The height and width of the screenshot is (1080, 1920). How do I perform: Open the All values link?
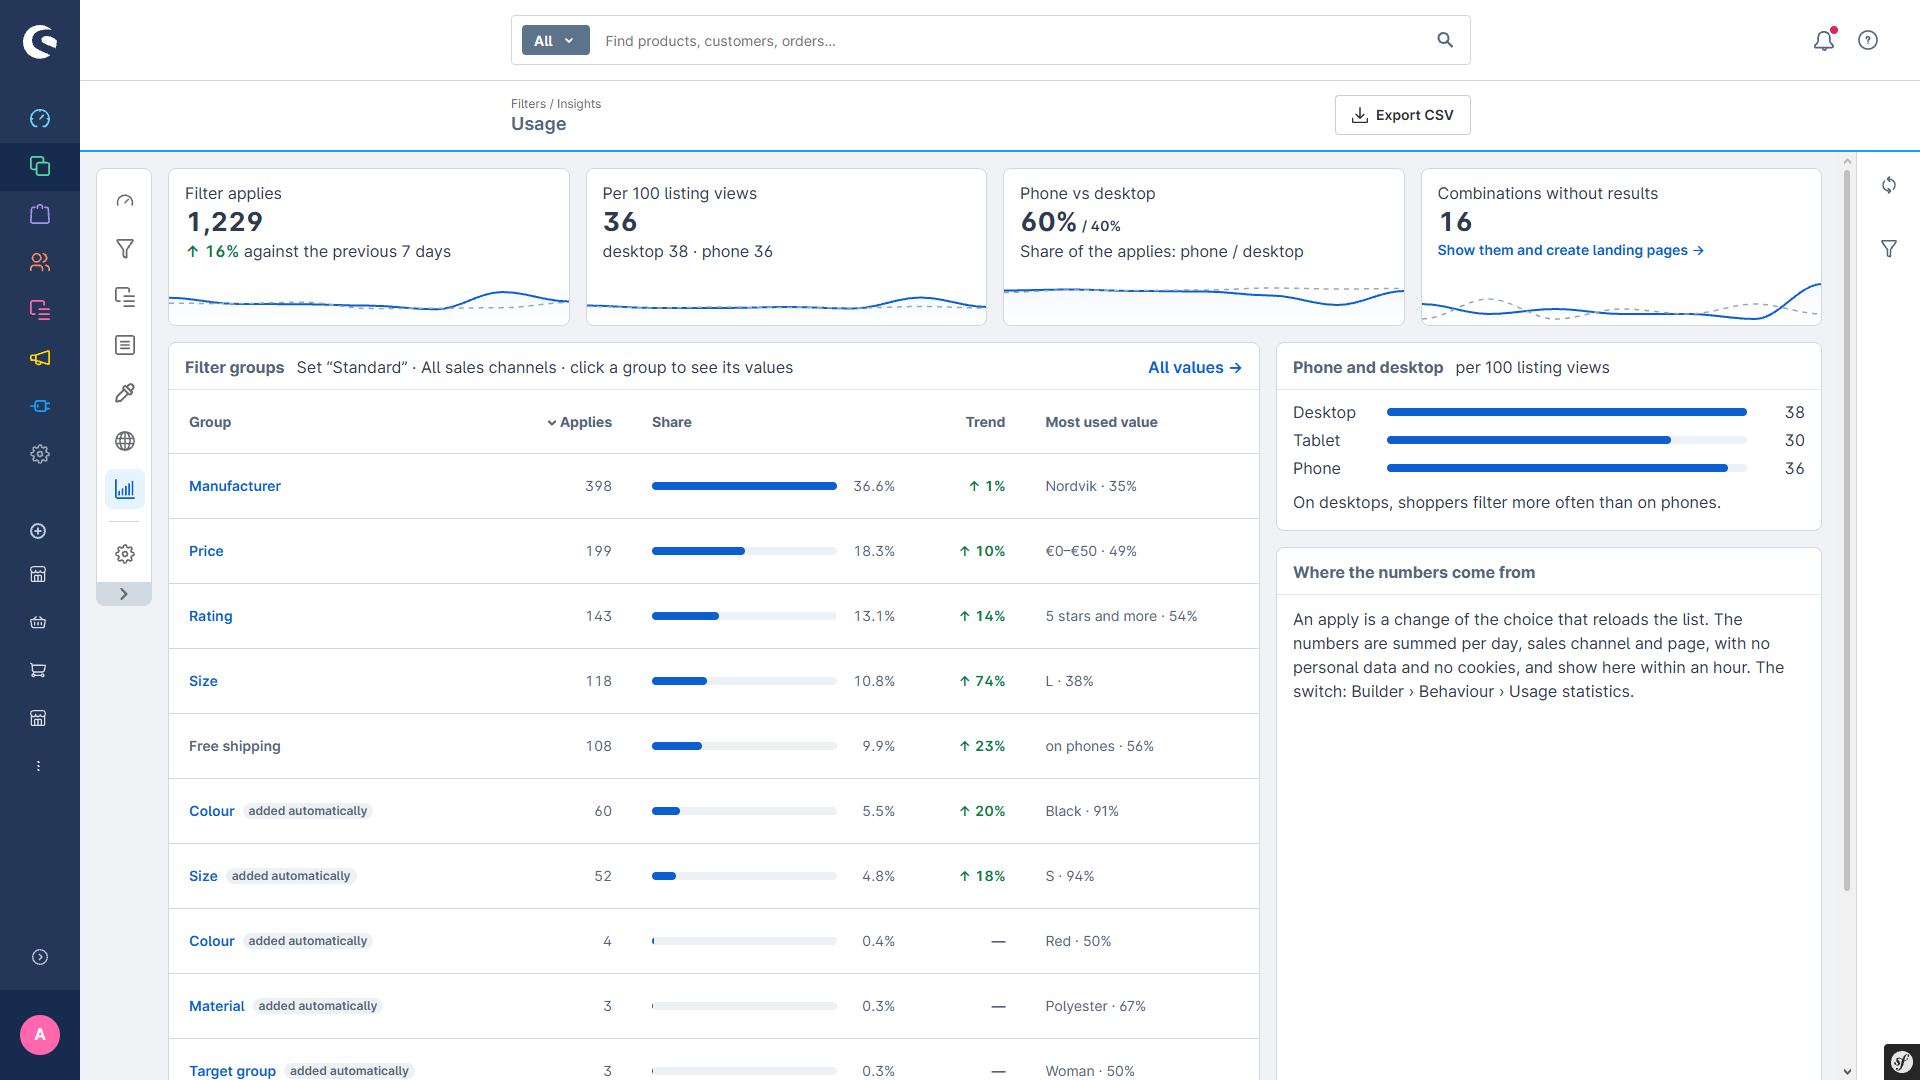(x=1195, y=368)
